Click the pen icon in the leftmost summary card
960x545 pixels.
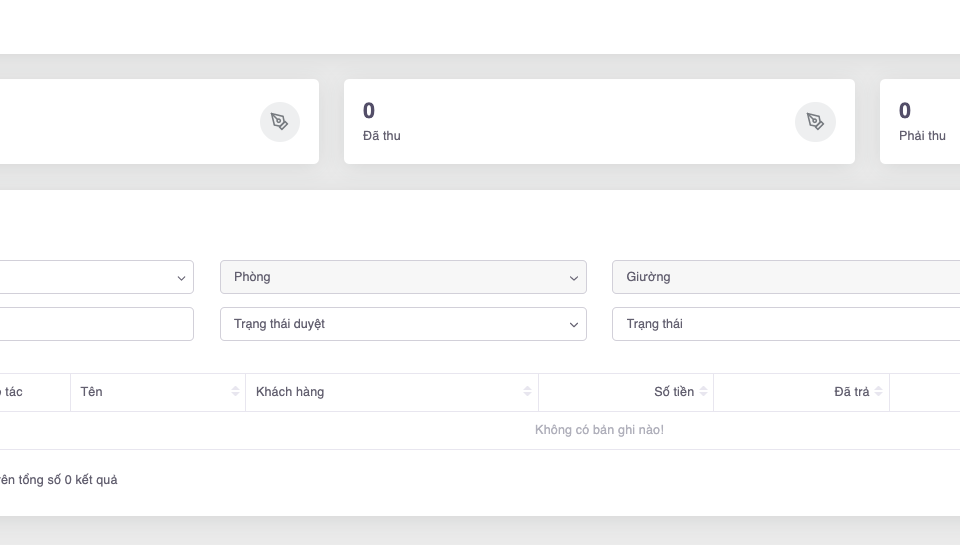(x=280, y=122)
